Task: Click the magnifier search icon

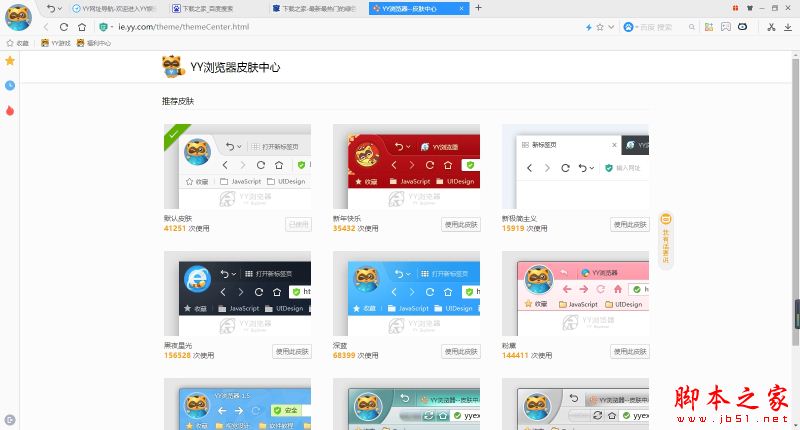Action: point(692,27)
